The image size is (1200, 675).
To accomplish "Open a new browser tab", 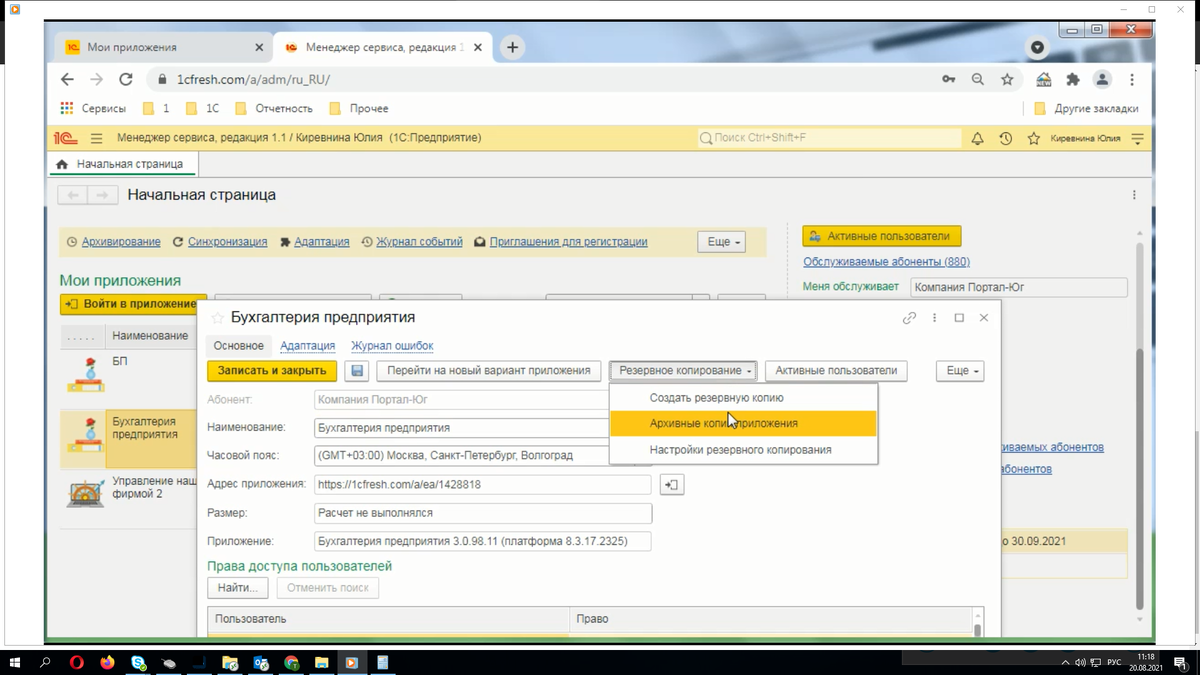I will coord(512,47).
